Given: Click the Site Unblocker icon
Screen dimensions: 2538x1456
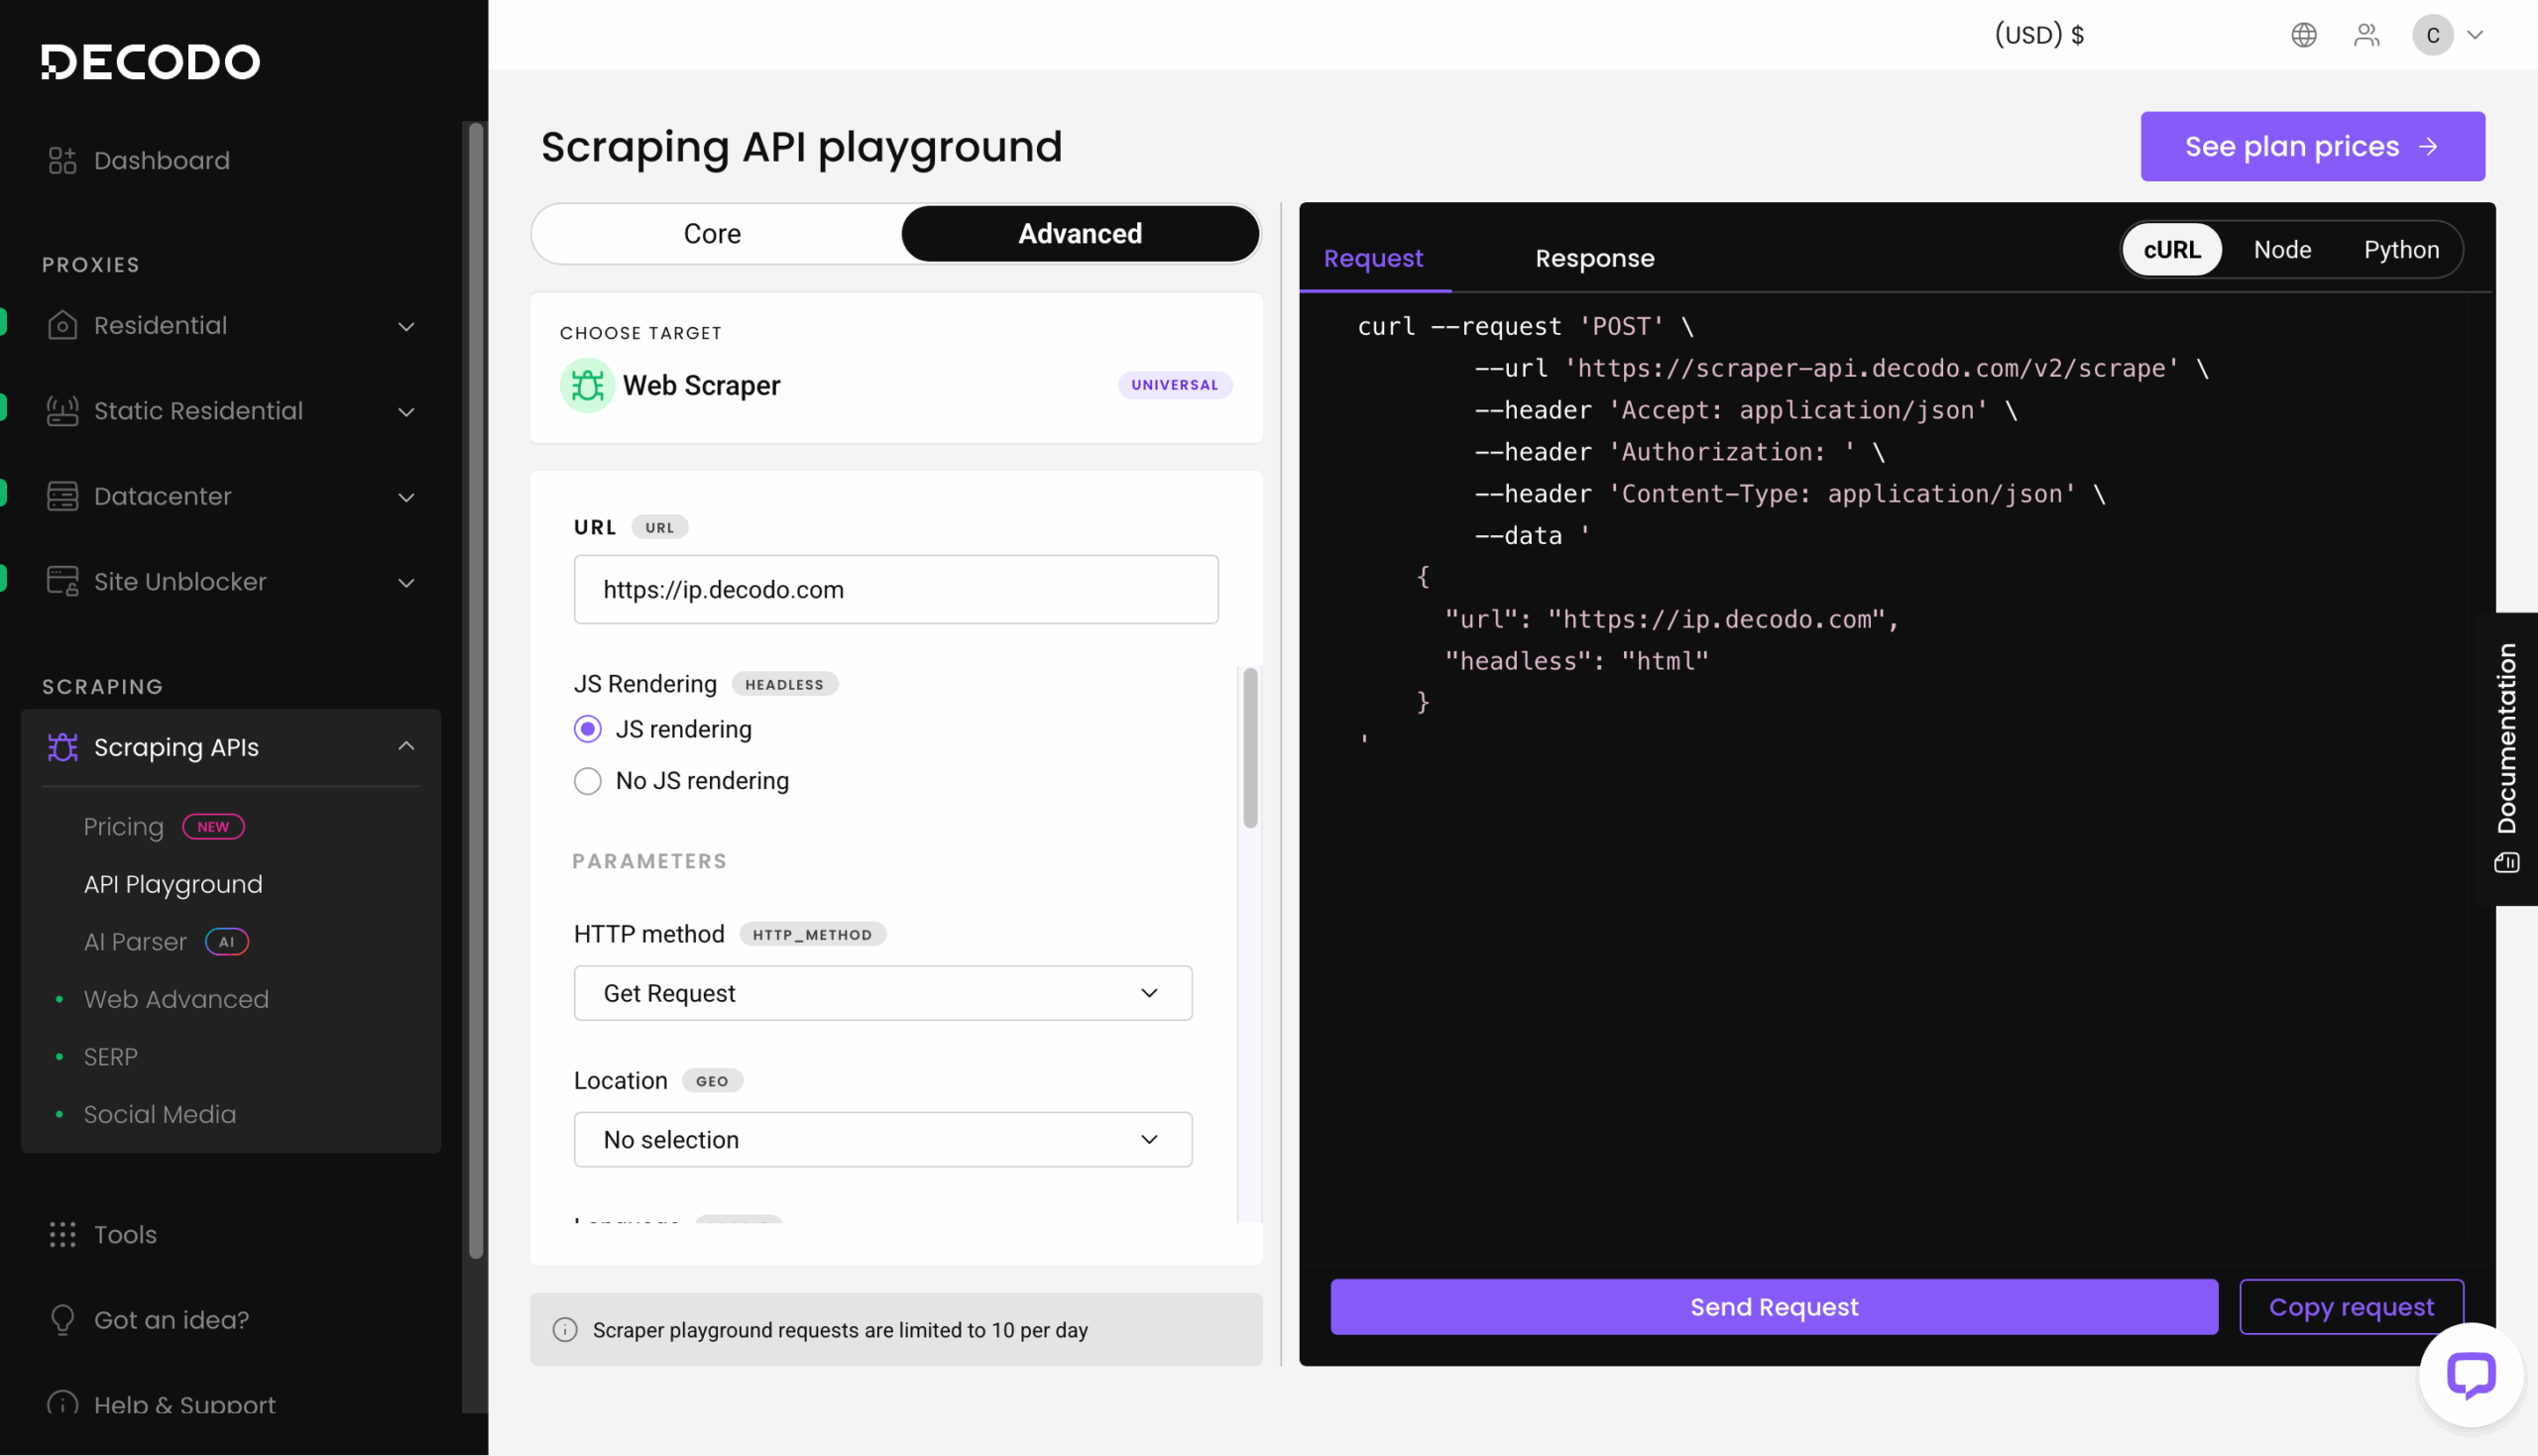Looking at the screenshot, I should pos(62,582).
